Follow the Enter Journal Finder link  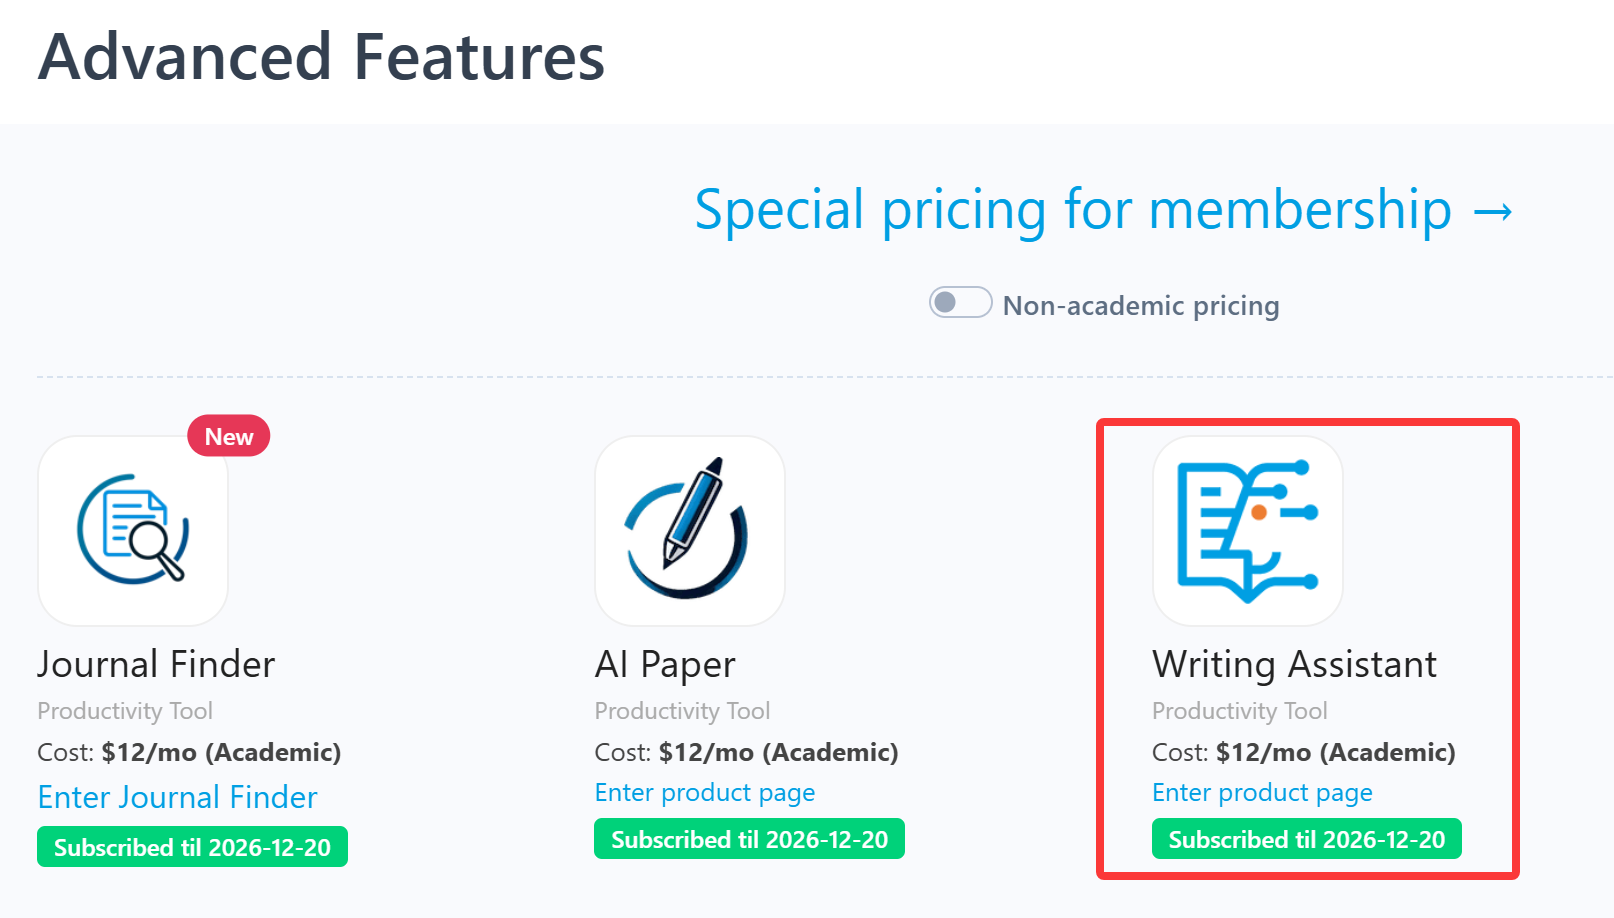pos(177,797)
